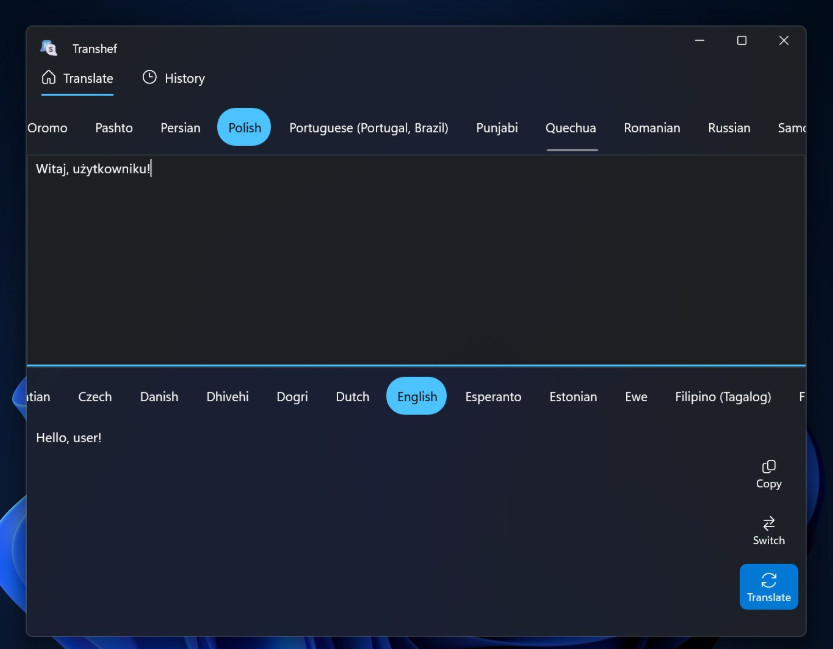Minimize the Transhef window
Viewport: 833px width, 649px height.
[700, 40]
